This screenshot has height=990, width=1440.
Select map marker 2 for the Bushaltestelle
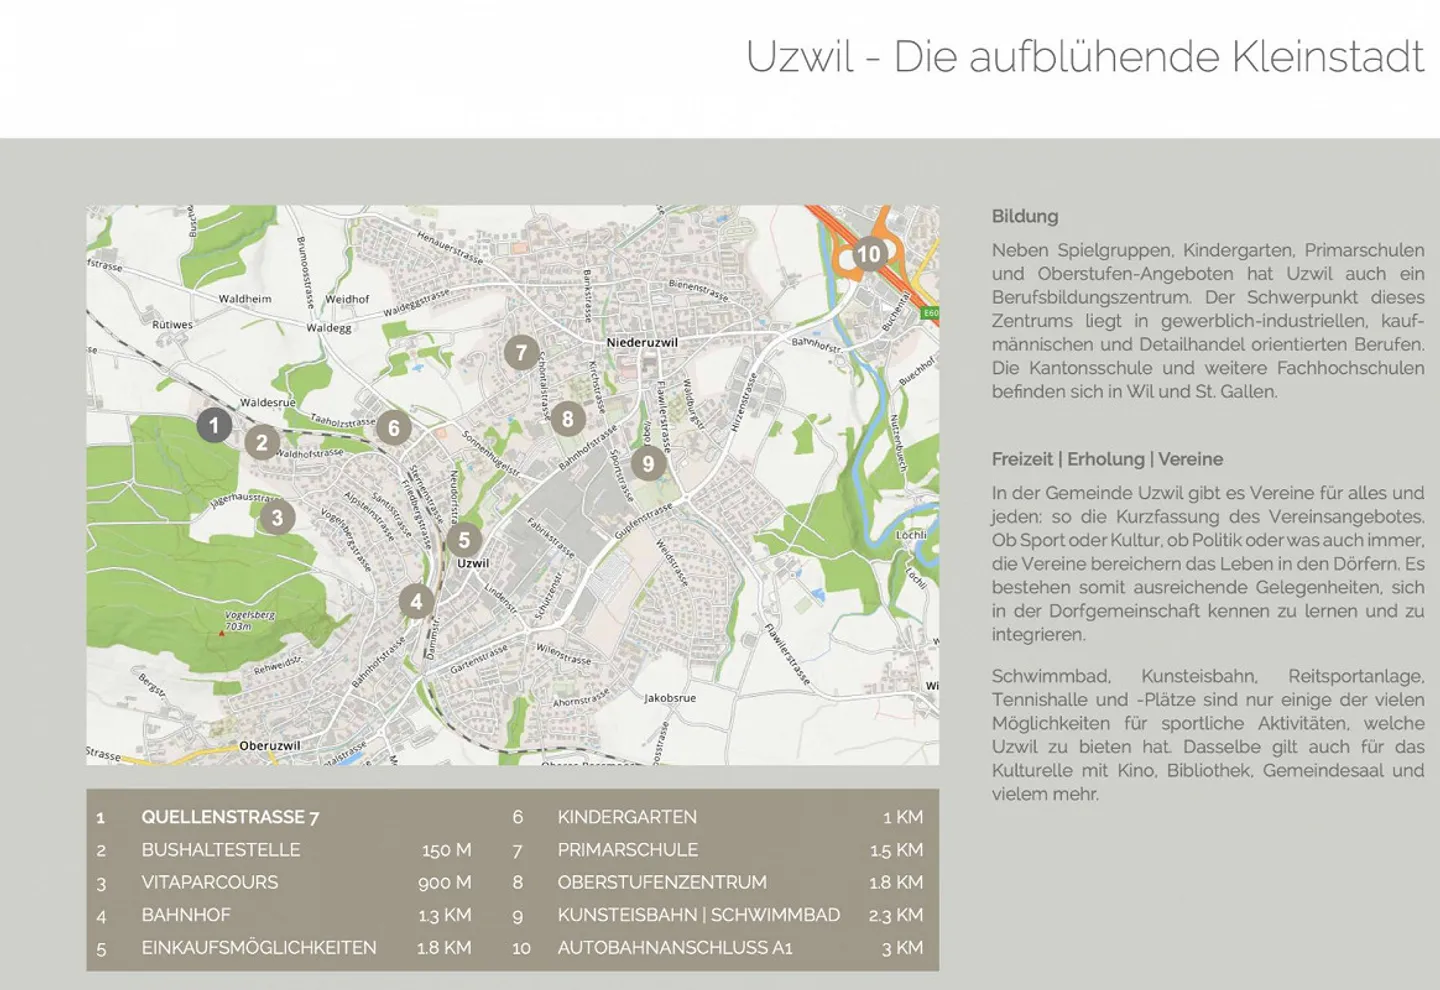262,442
